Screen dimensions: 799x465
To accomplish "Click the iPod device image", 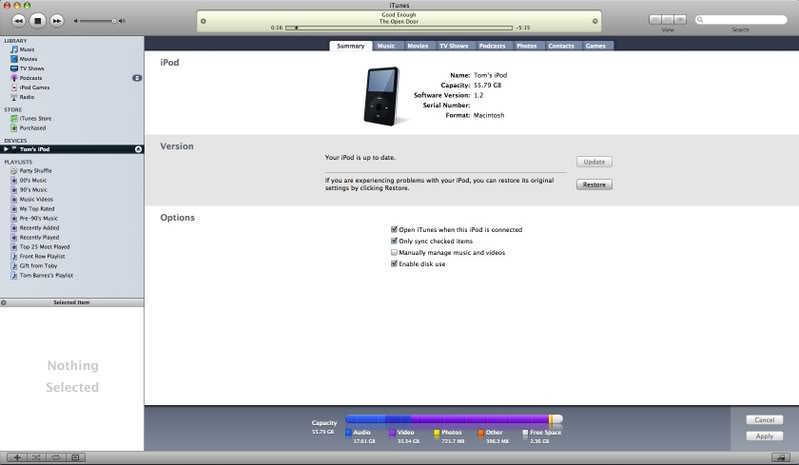I will (x=382, y=96).
